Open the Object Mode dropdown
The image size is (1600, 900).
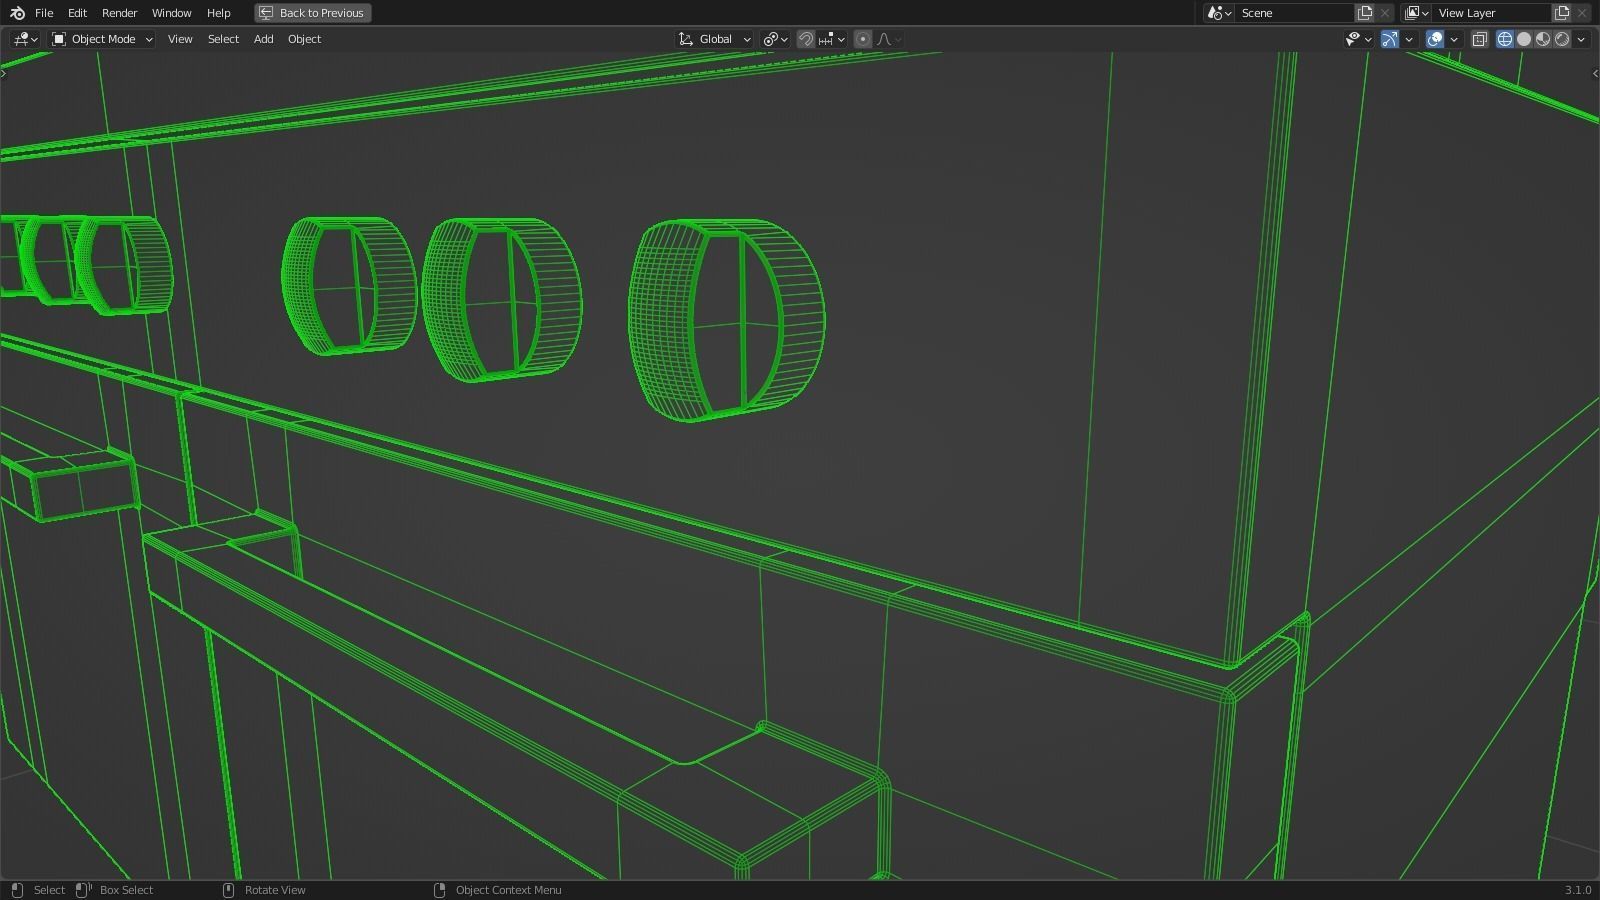click(103, 39)
